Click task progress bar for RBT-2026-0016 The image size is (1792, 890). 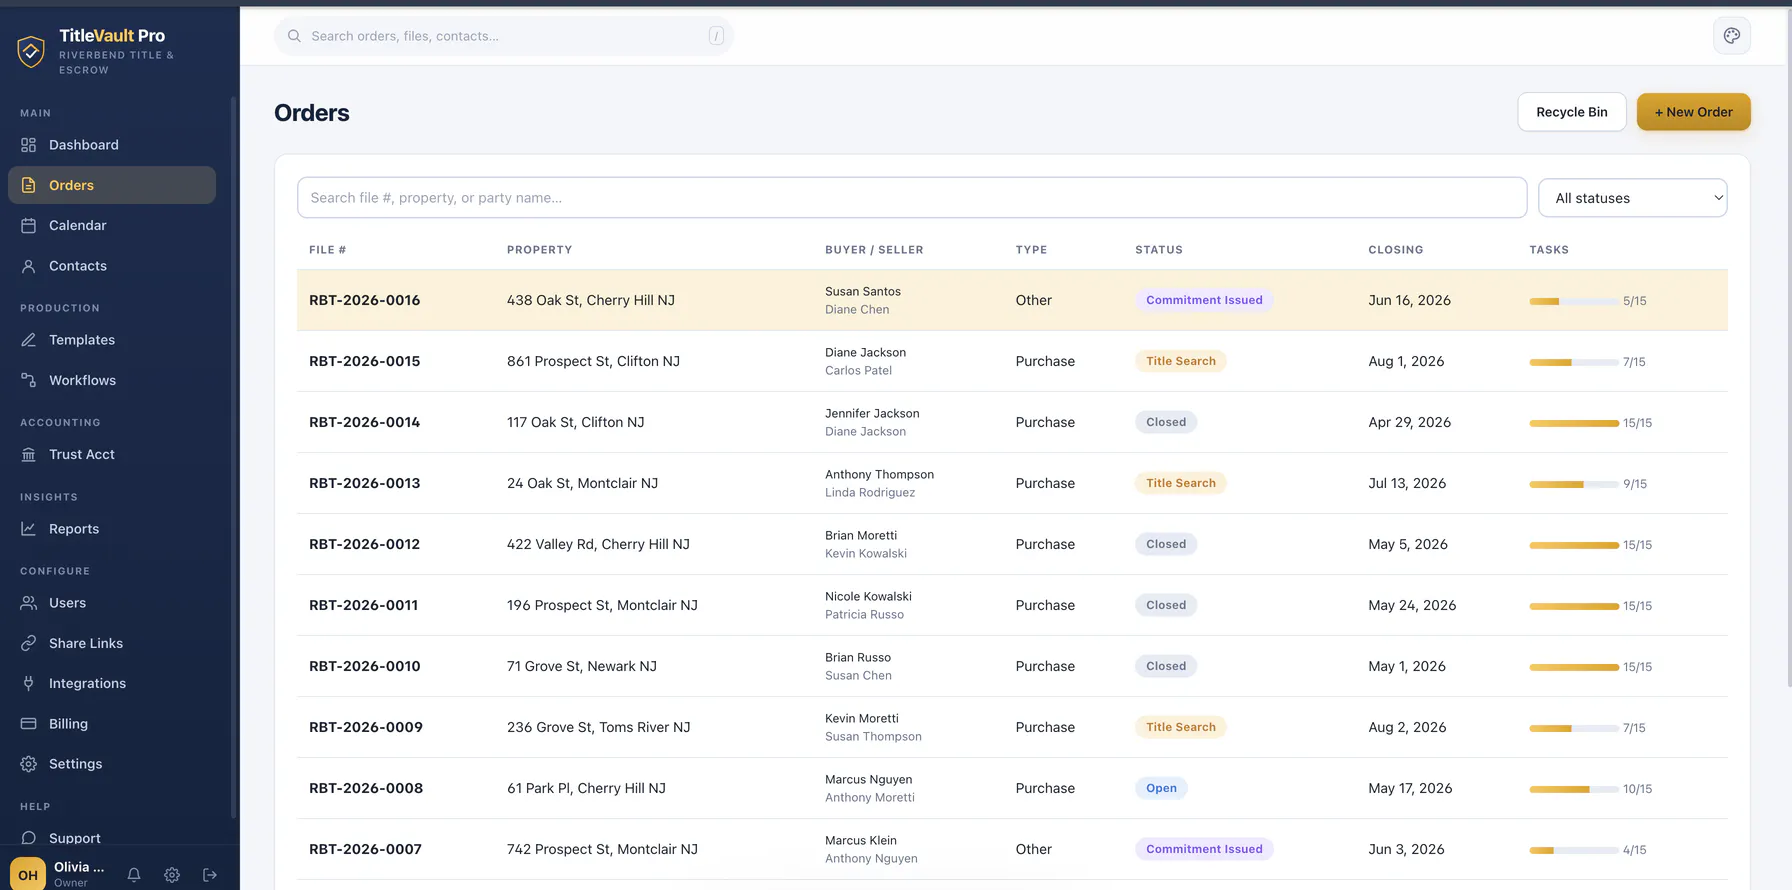tap(1574, 301)
